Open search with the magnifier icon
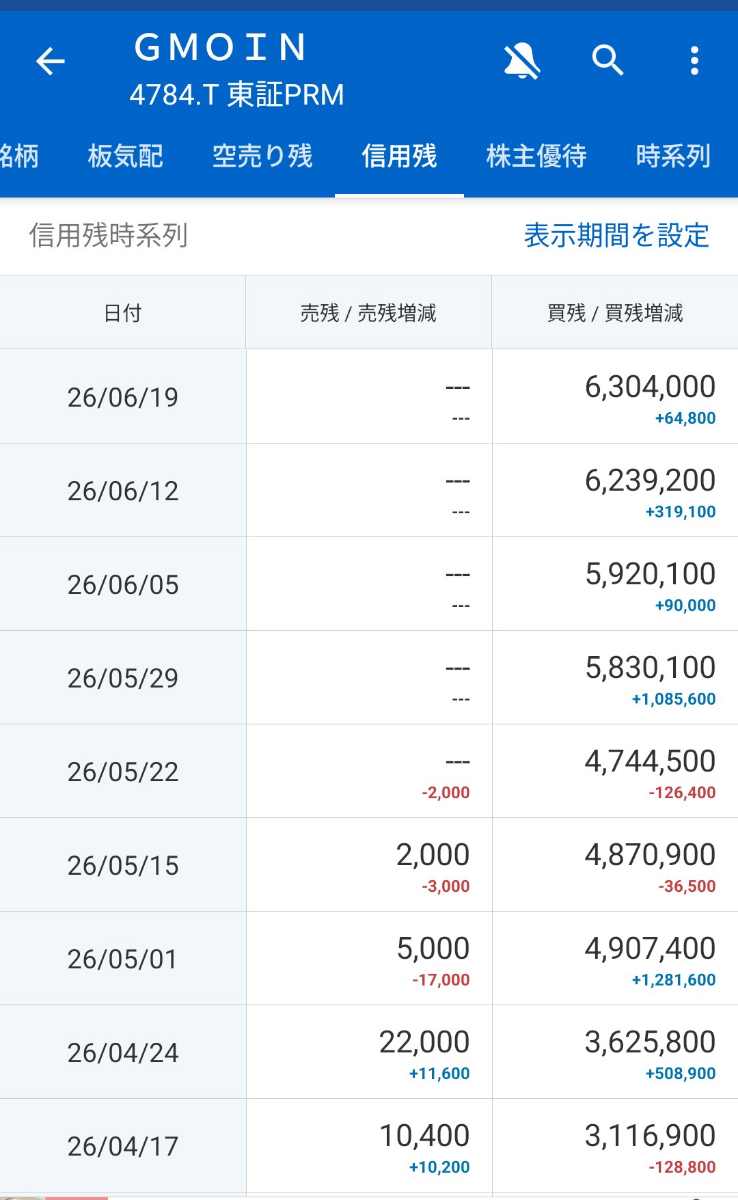The height and width of the screenshot is (1200, 738). pyautogui.click(x=608, y=62)
